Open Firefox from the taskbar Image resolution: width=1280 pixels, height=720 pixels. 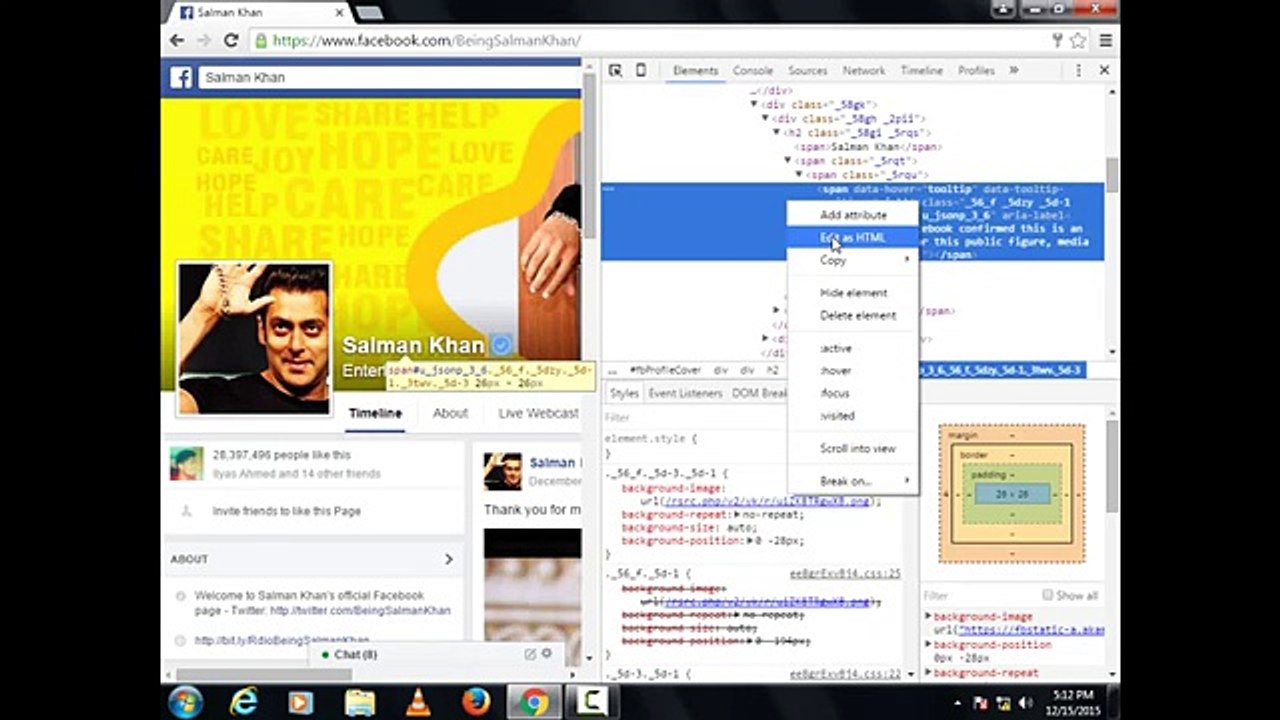[476, 702]
